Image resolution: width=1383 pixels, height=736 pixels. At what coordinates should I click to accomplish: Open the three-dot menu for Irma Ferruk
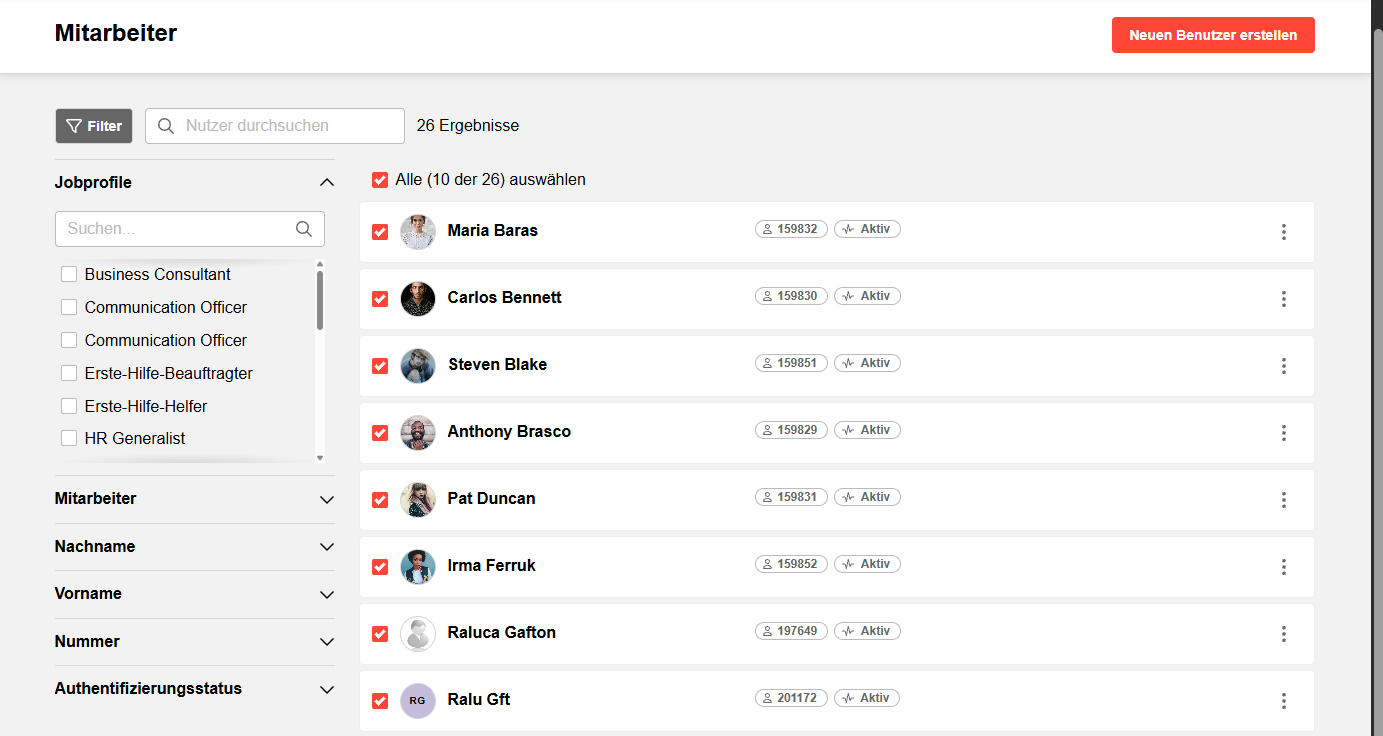(1284, 567)
